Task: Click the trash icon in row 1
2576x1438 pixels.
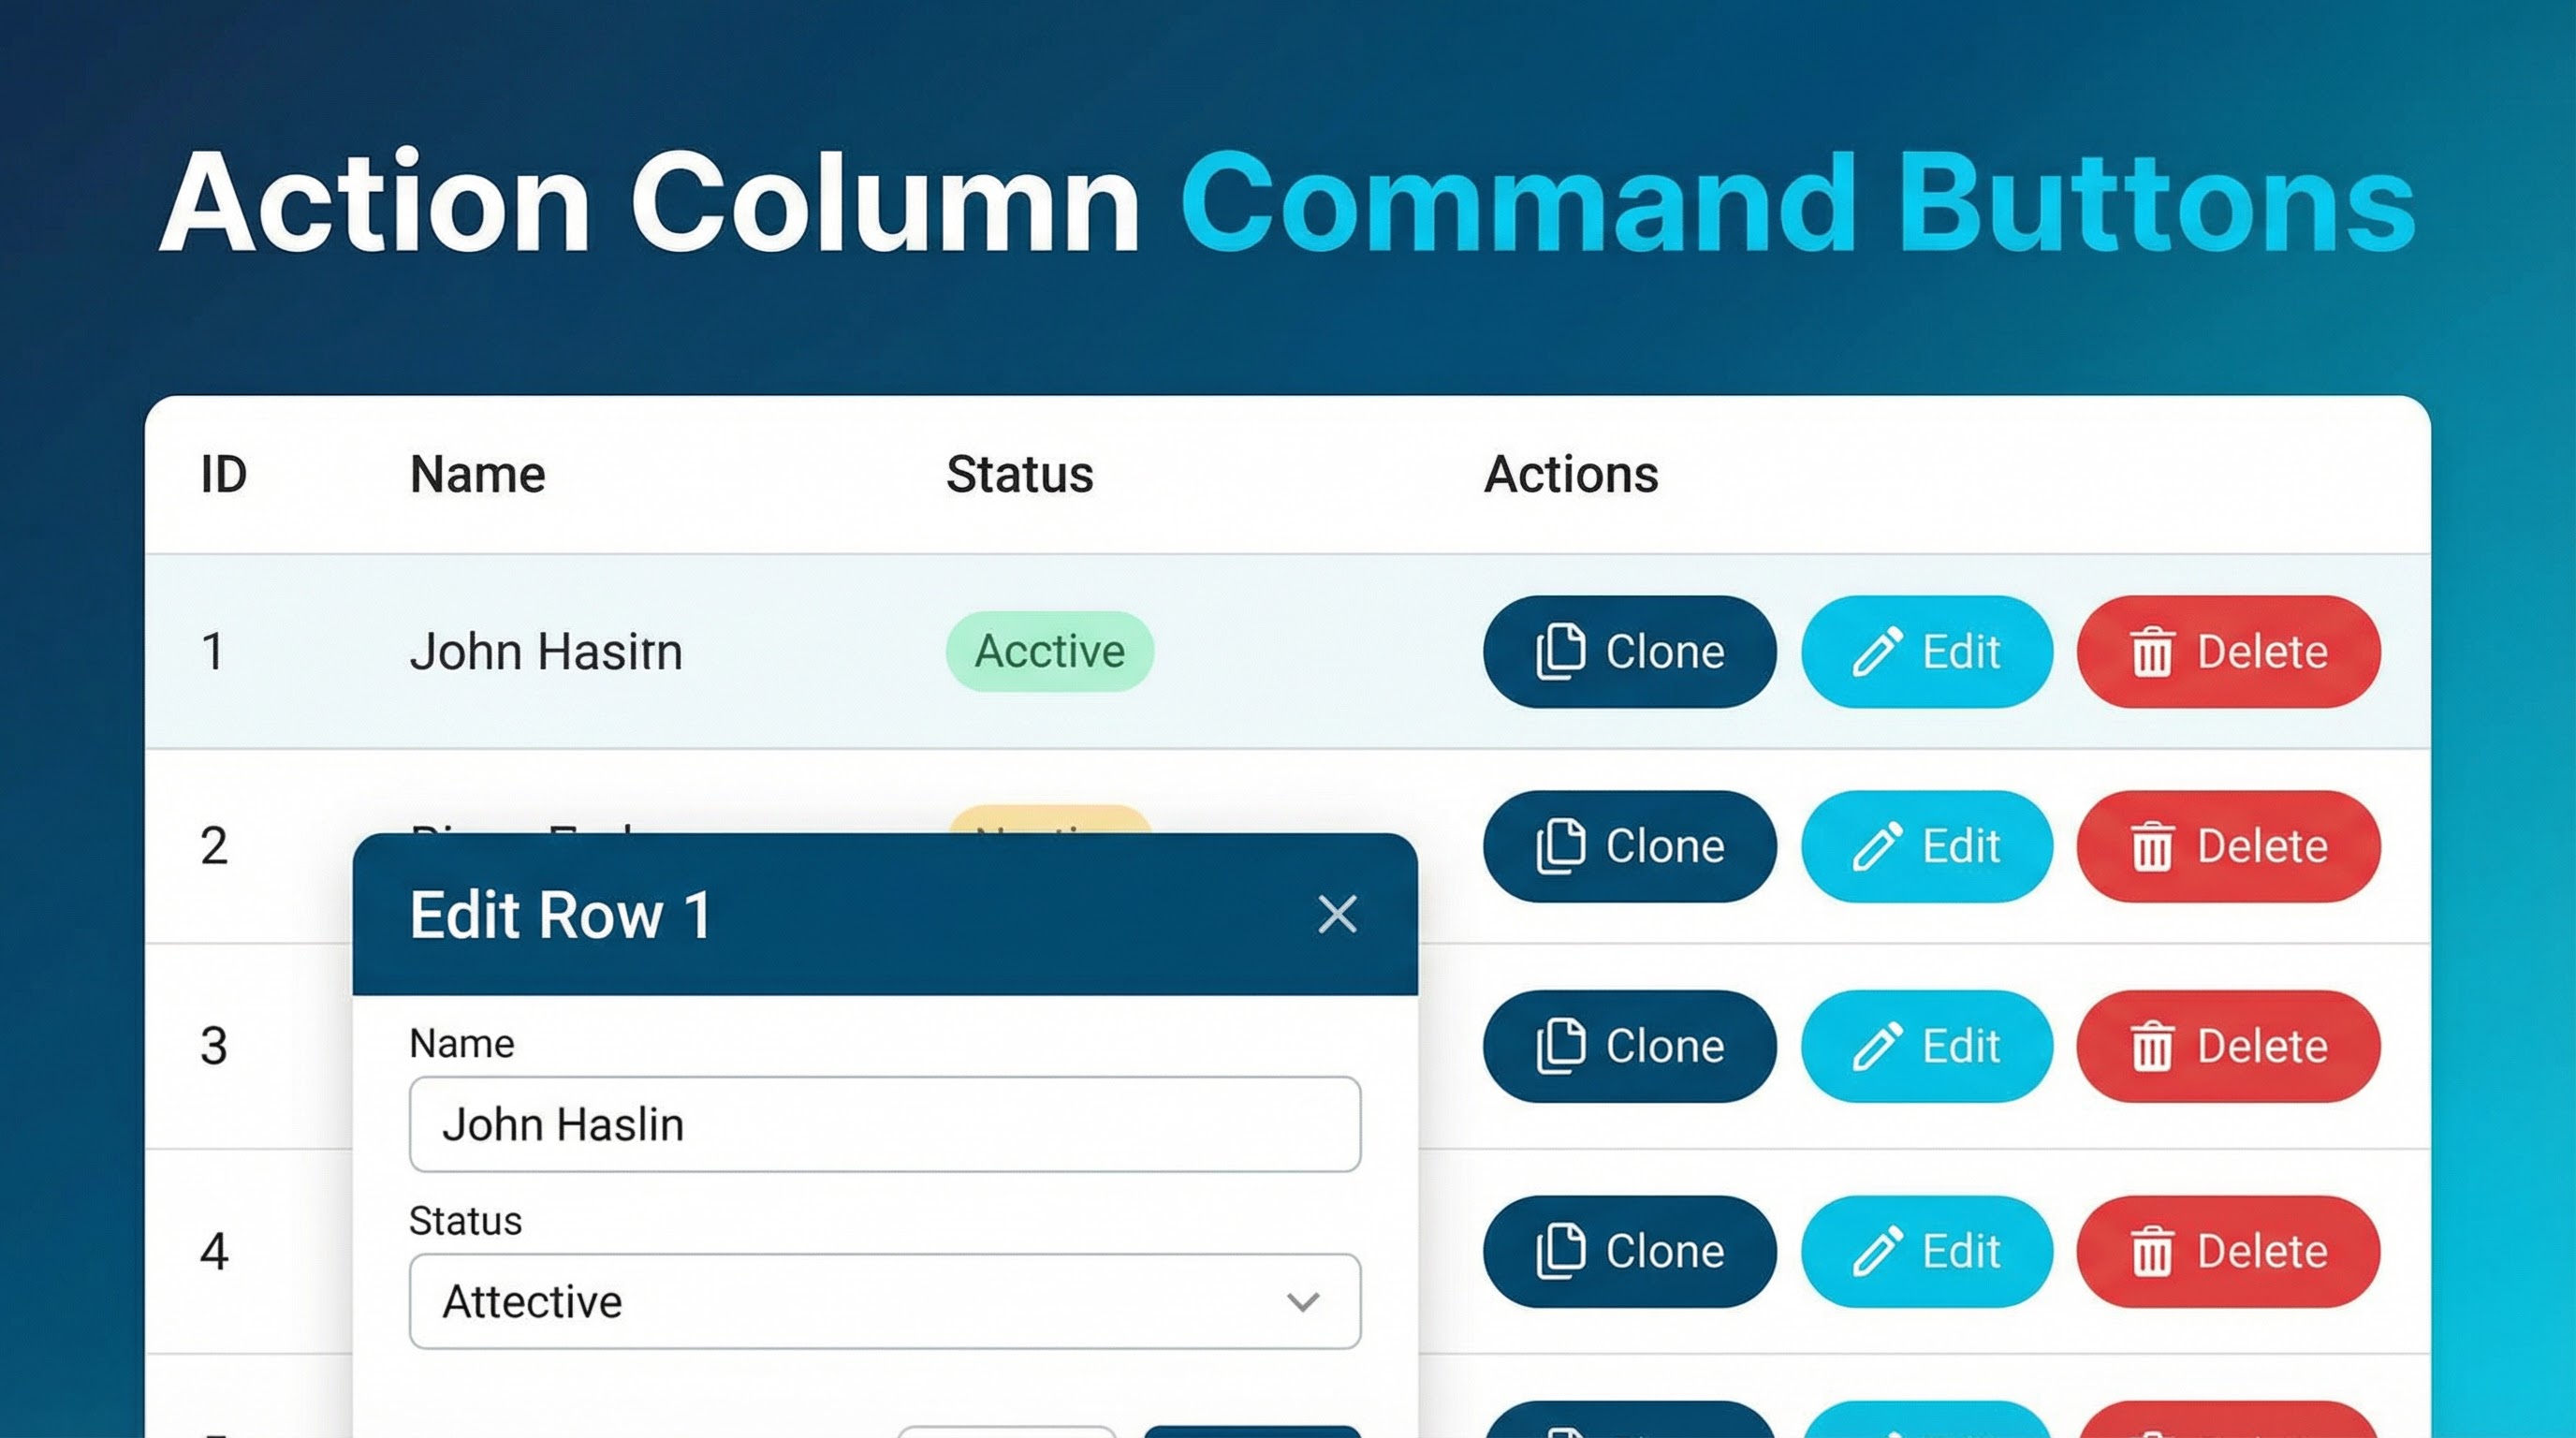Action: (2152, 652)
